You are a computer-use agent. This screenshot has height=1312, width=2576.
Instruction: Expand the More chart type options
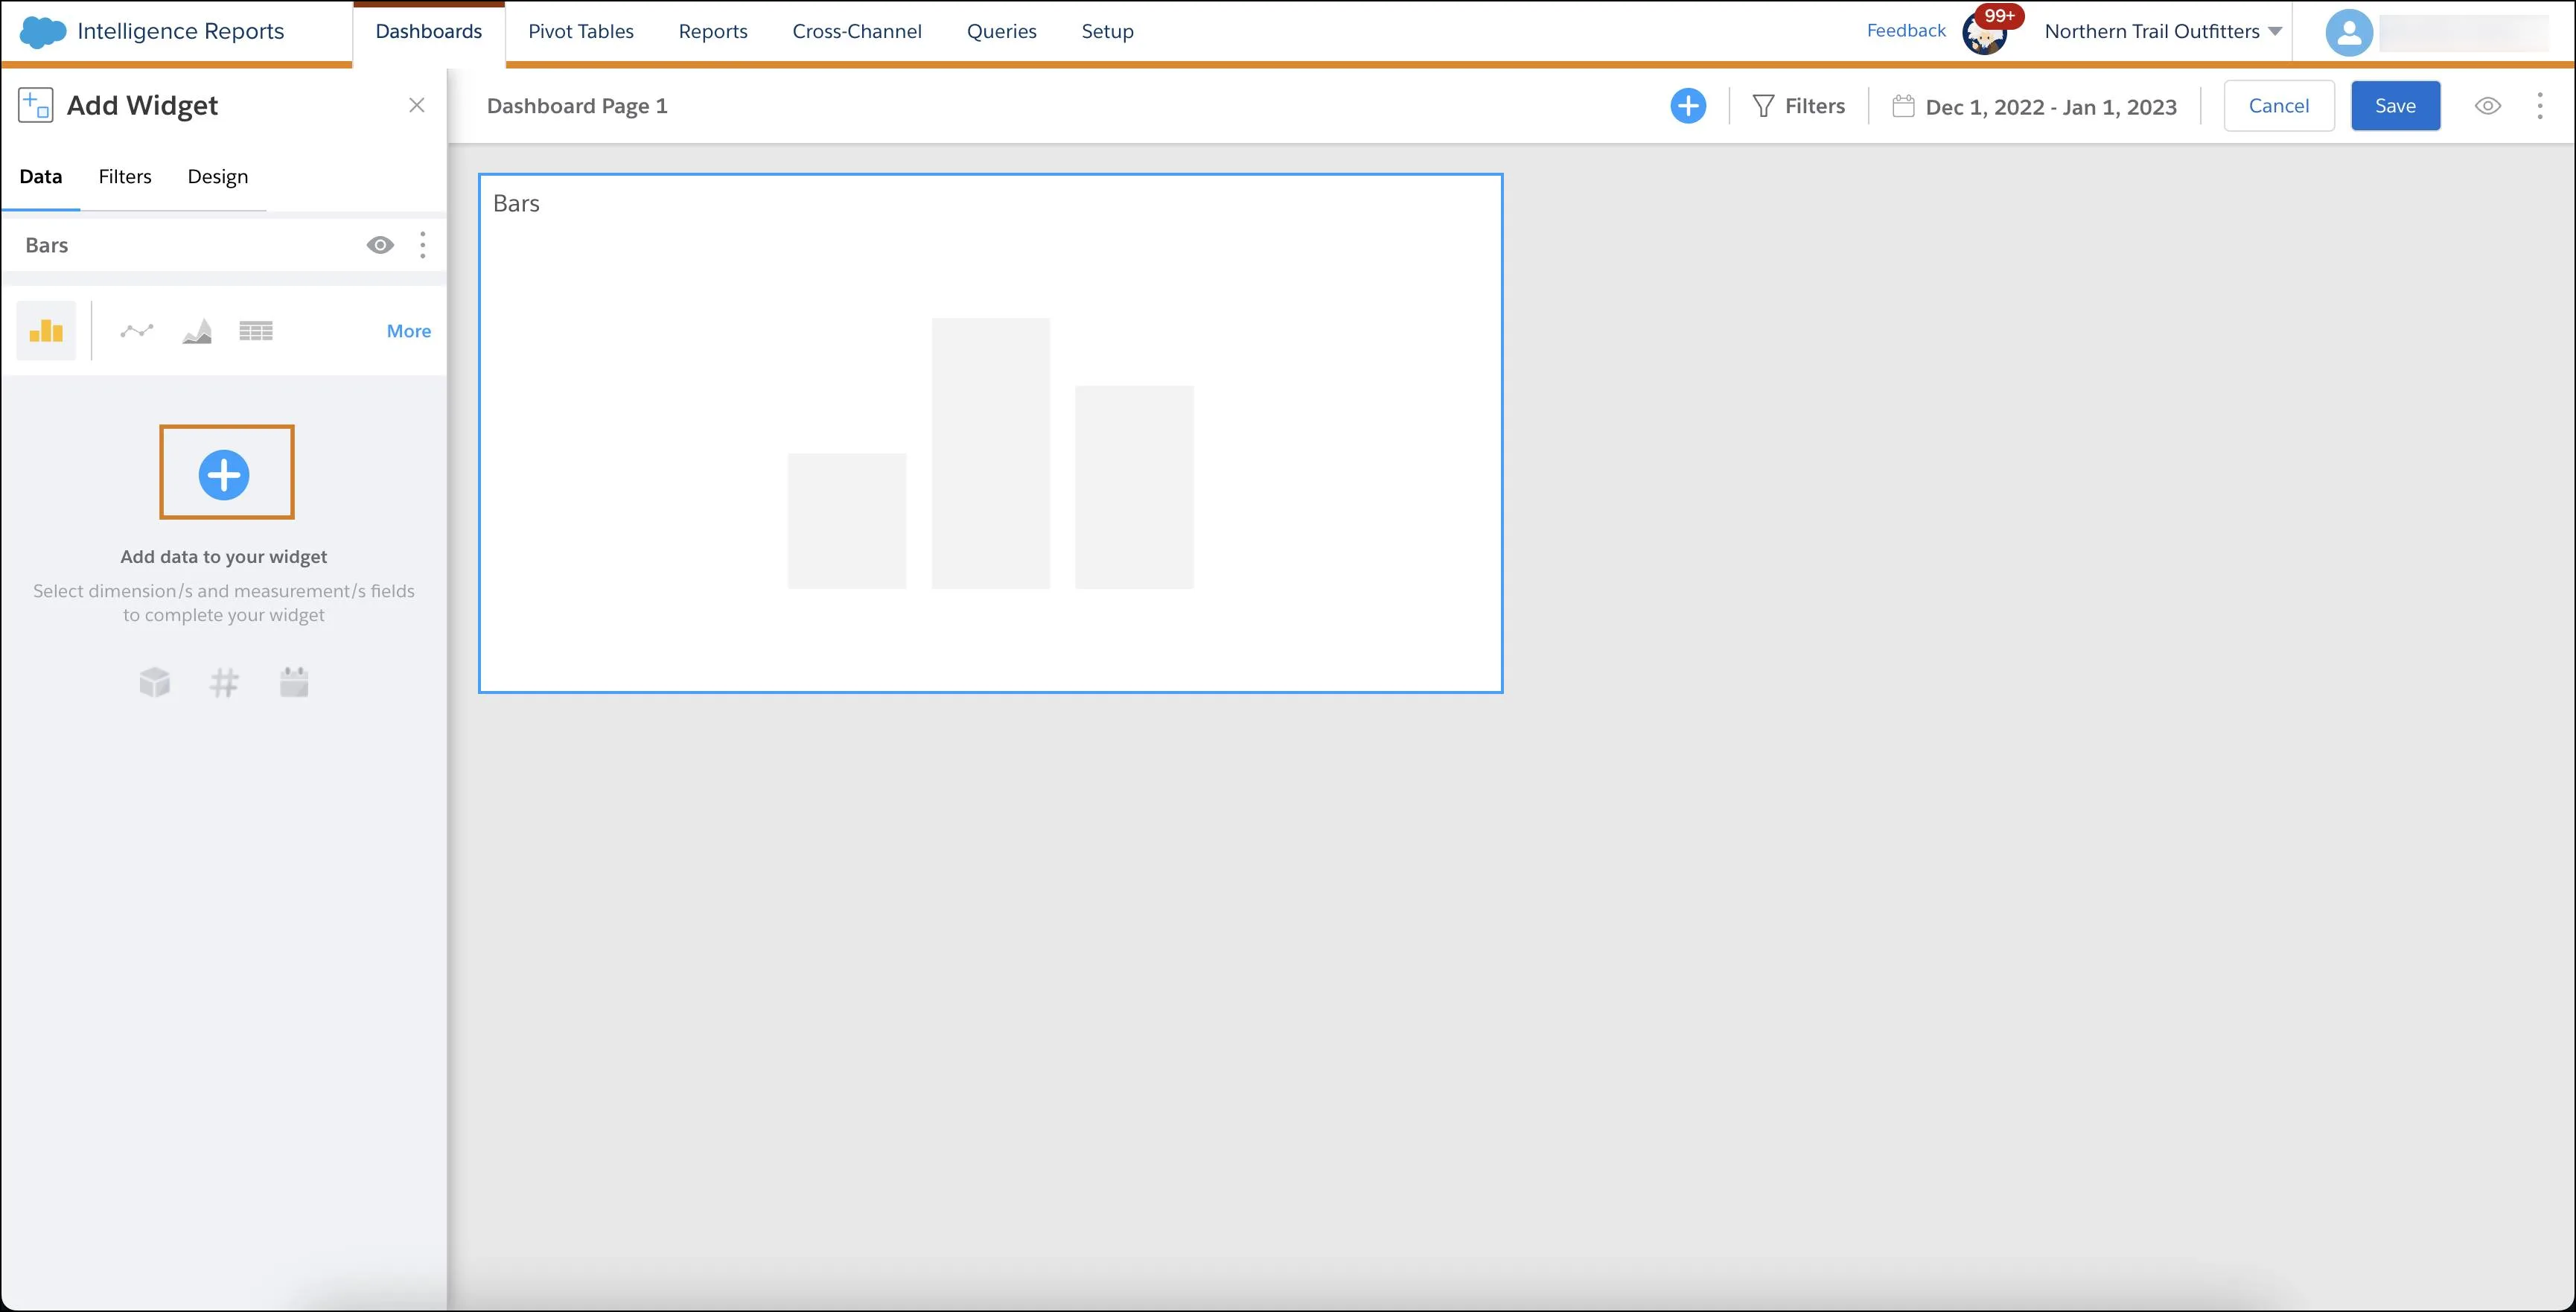(407, 330)
